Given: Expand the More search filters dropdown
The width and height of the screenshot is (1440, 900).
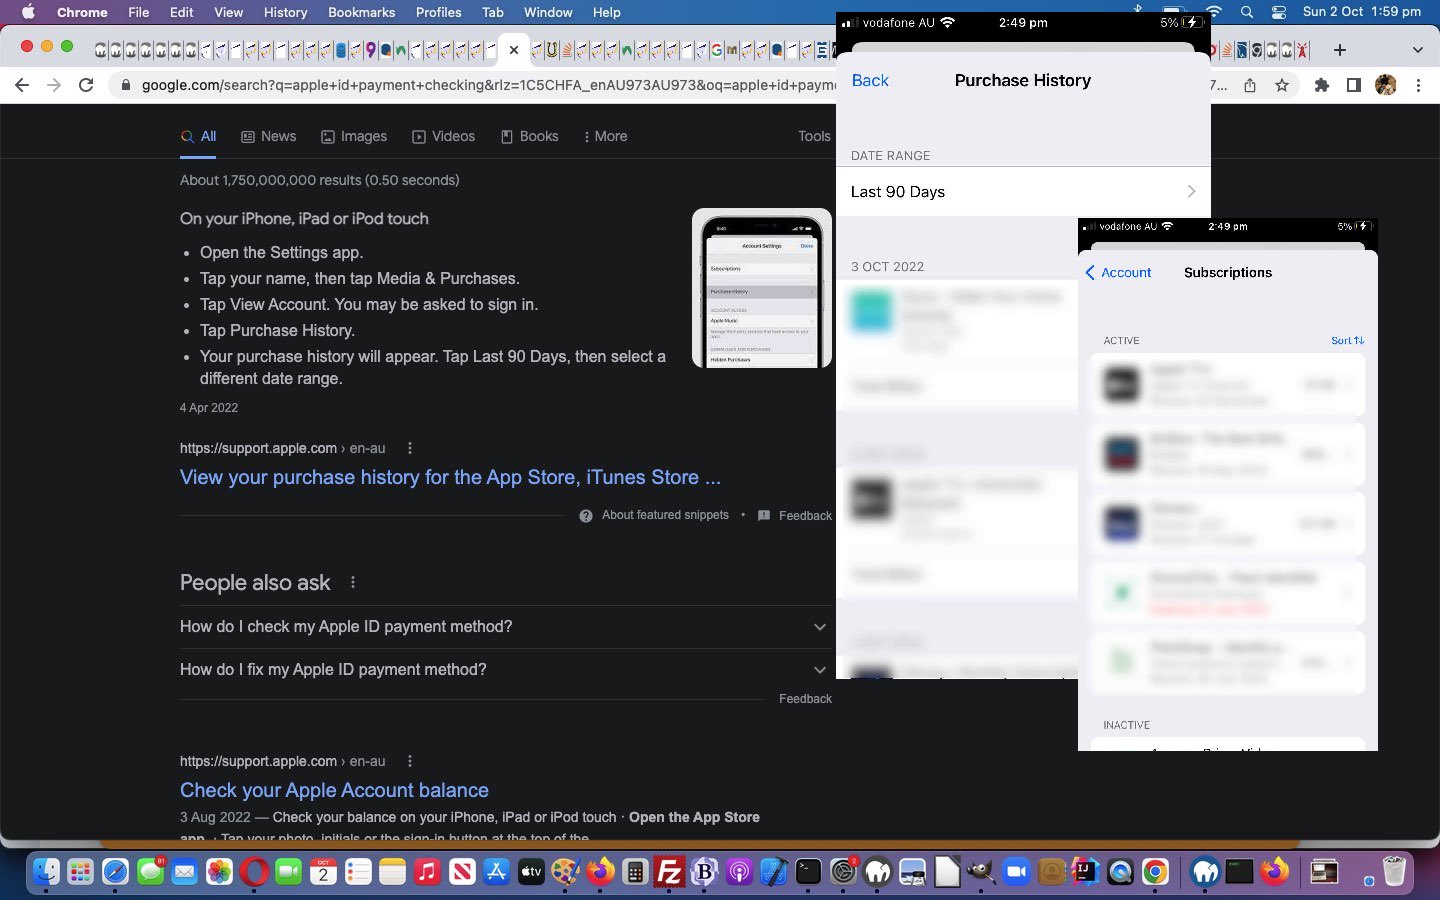Looking at the screenshot, I should point(605,136).
